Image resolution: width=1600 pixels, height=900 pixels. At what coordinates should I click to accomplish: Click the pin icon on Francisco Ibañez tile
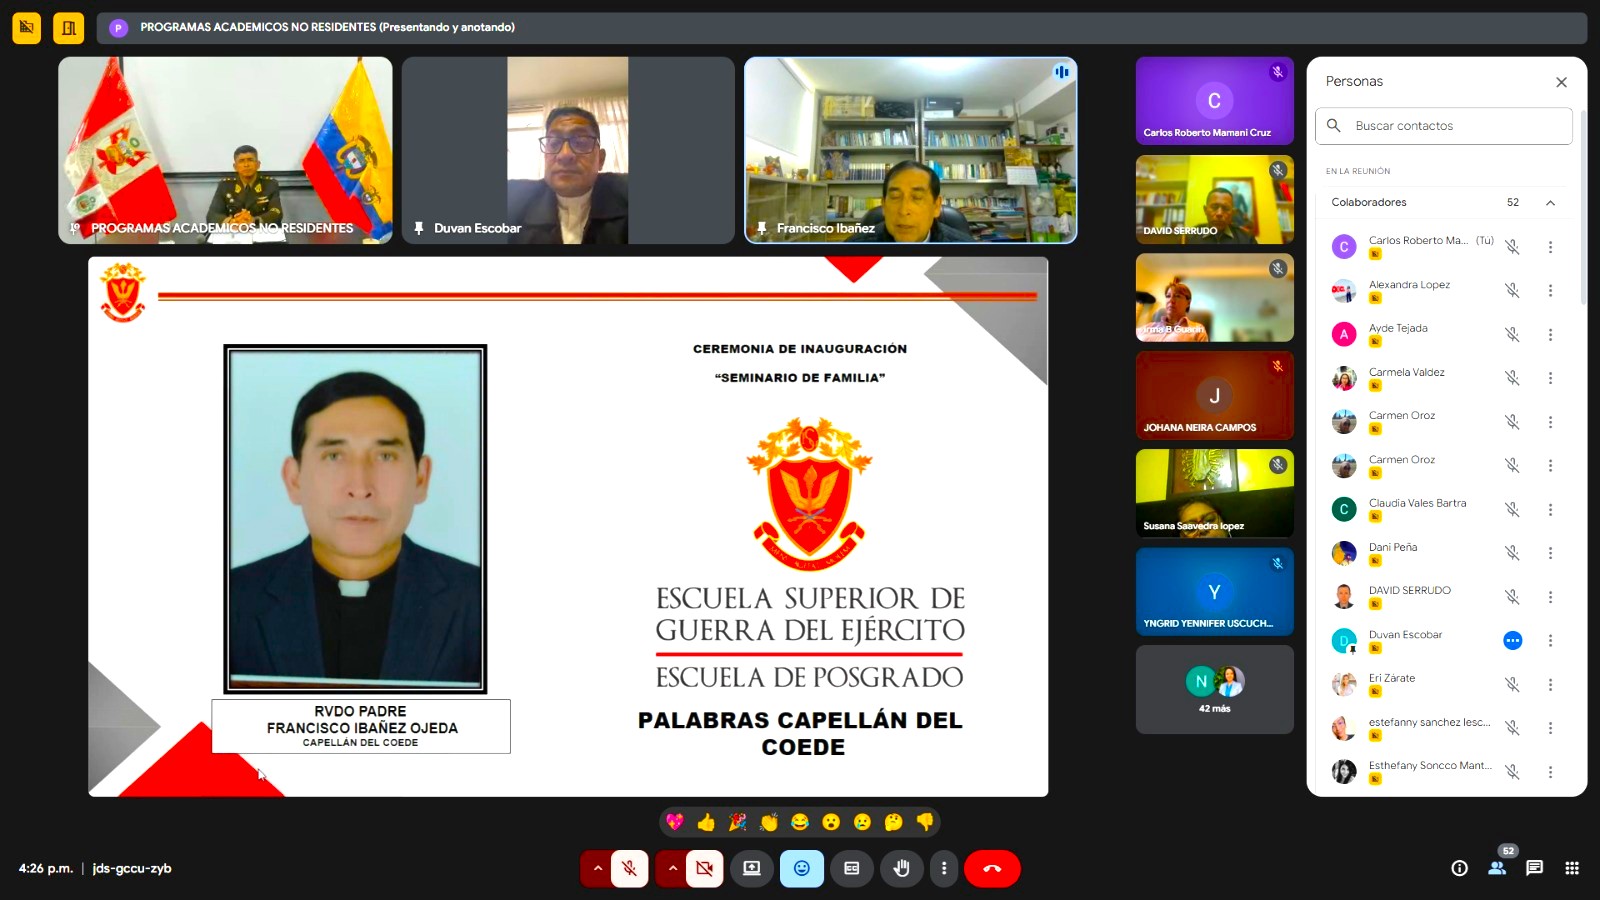763,228
